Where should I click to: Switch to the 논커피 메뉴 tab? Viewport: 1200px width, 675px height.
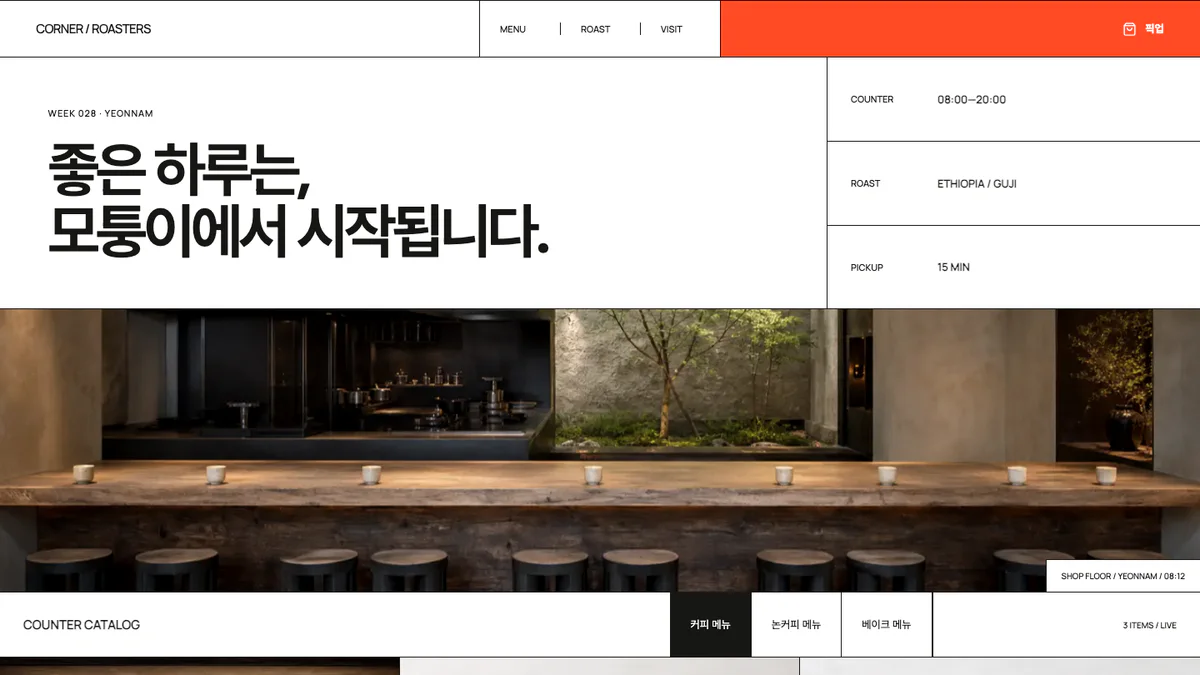click(x=796, y=625)
